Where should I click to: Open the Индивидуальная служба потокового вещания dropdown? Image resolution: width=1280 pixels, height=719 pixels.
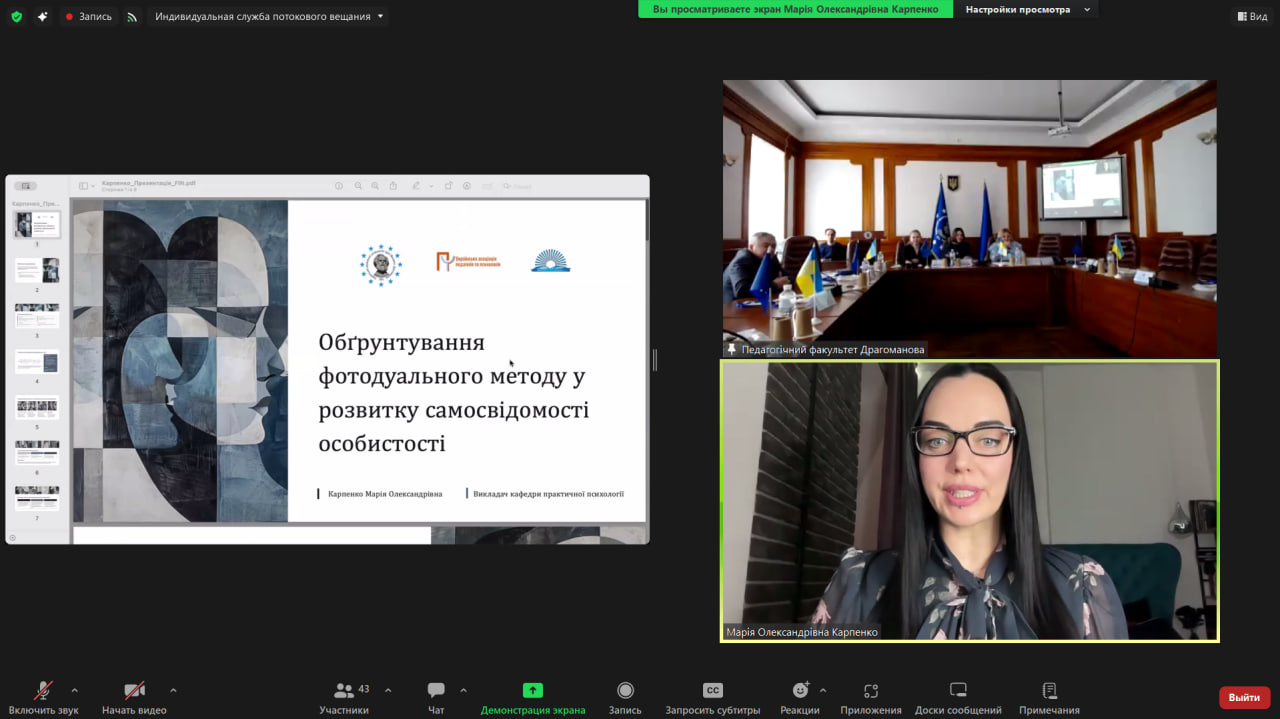[x=265, y=16]
